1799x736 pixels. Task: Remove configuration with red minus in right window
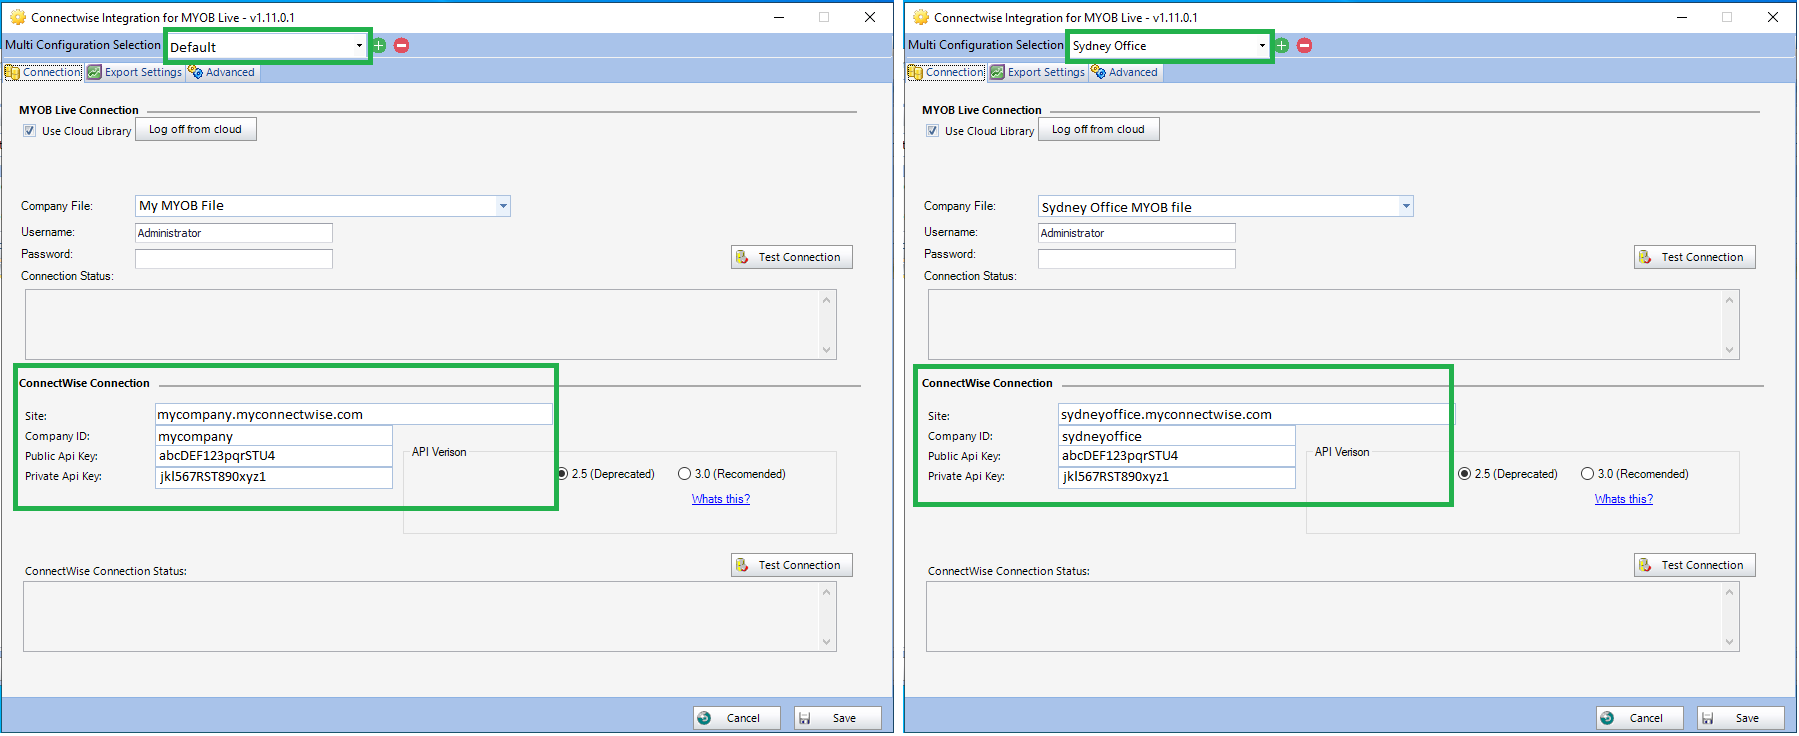click(1304, 45)
